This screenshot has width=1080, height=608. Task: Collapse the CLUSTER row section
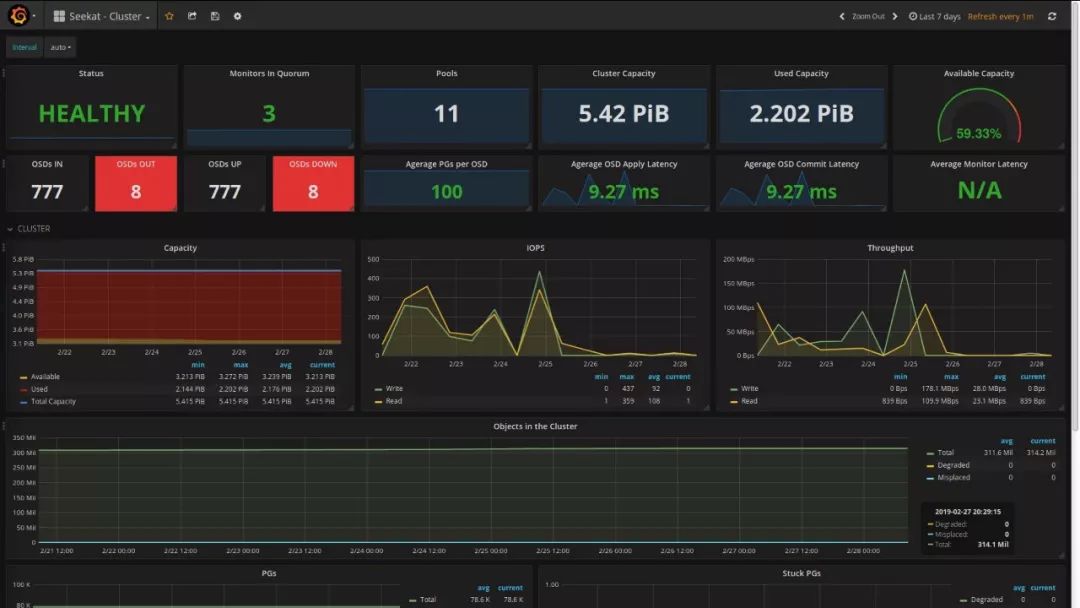(x=29, y=229)
